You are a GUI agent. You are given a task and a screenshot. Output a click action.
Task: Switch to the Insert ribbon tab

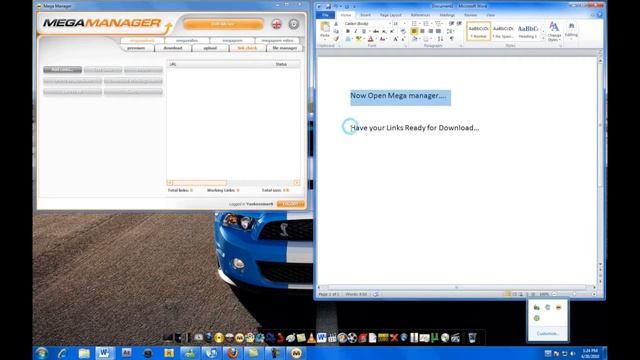(x=365, y=15)
